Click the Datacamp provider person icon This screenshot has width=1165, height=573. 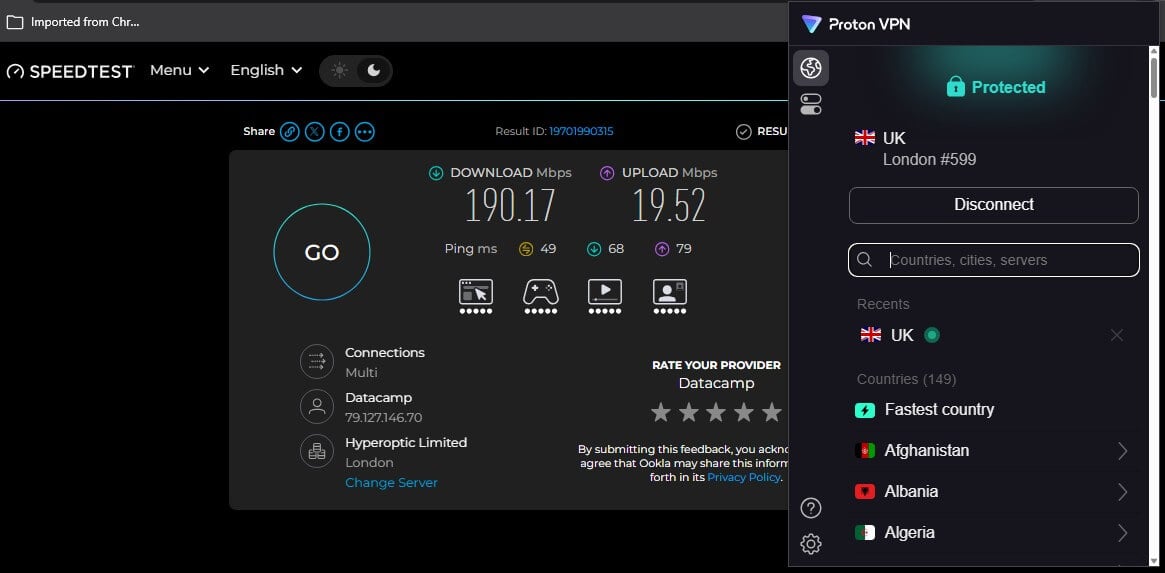click(x=317, y=407)
